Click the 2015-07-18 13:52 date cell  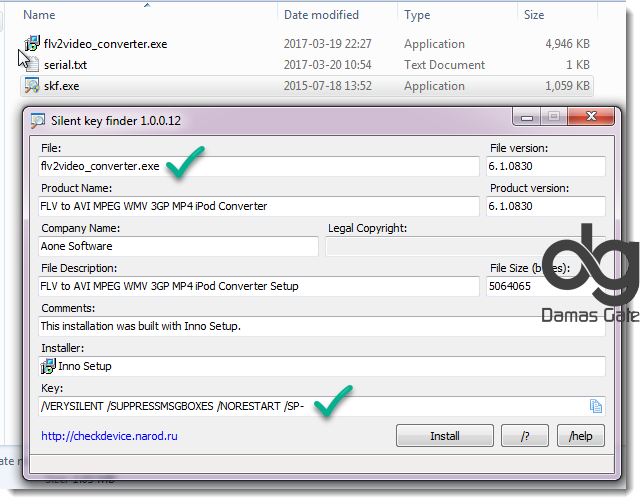coord(327,86)
